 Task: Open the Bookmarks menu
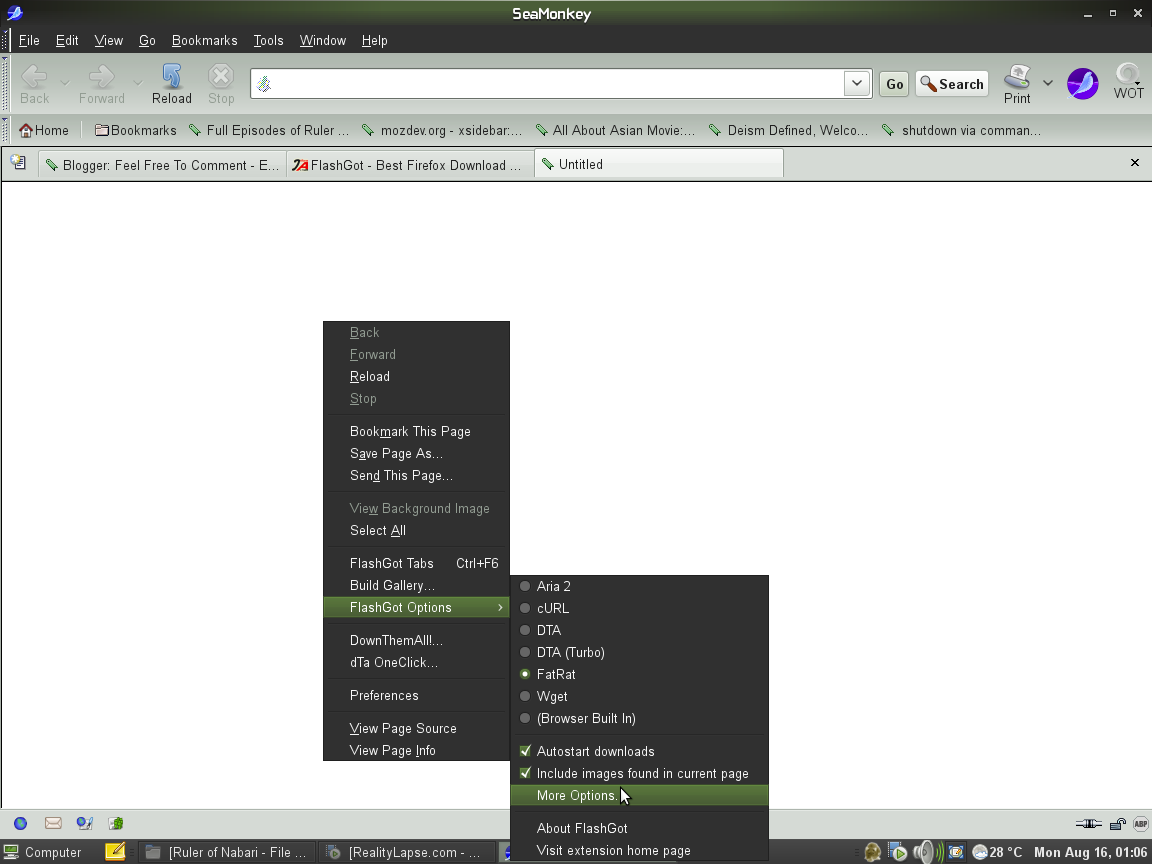coord(204,40)
